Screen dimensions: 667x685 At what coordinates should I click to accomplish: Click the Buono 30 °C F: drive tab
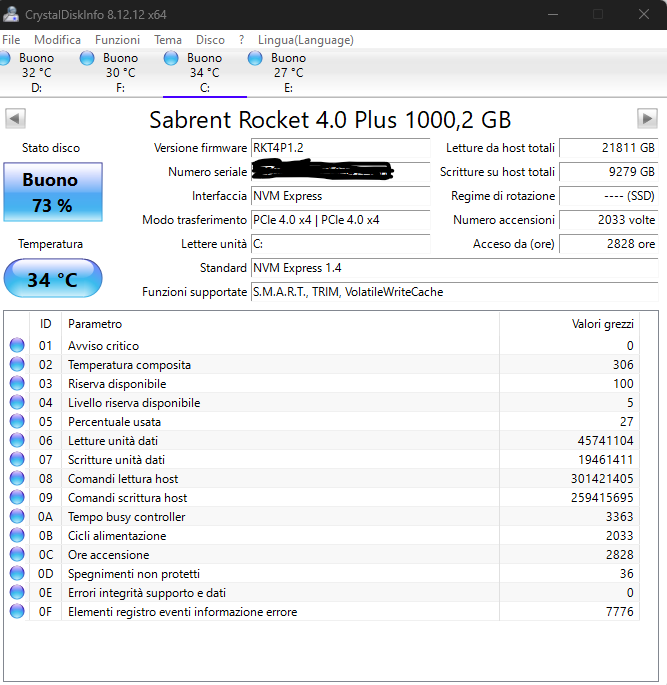(121, 73)
